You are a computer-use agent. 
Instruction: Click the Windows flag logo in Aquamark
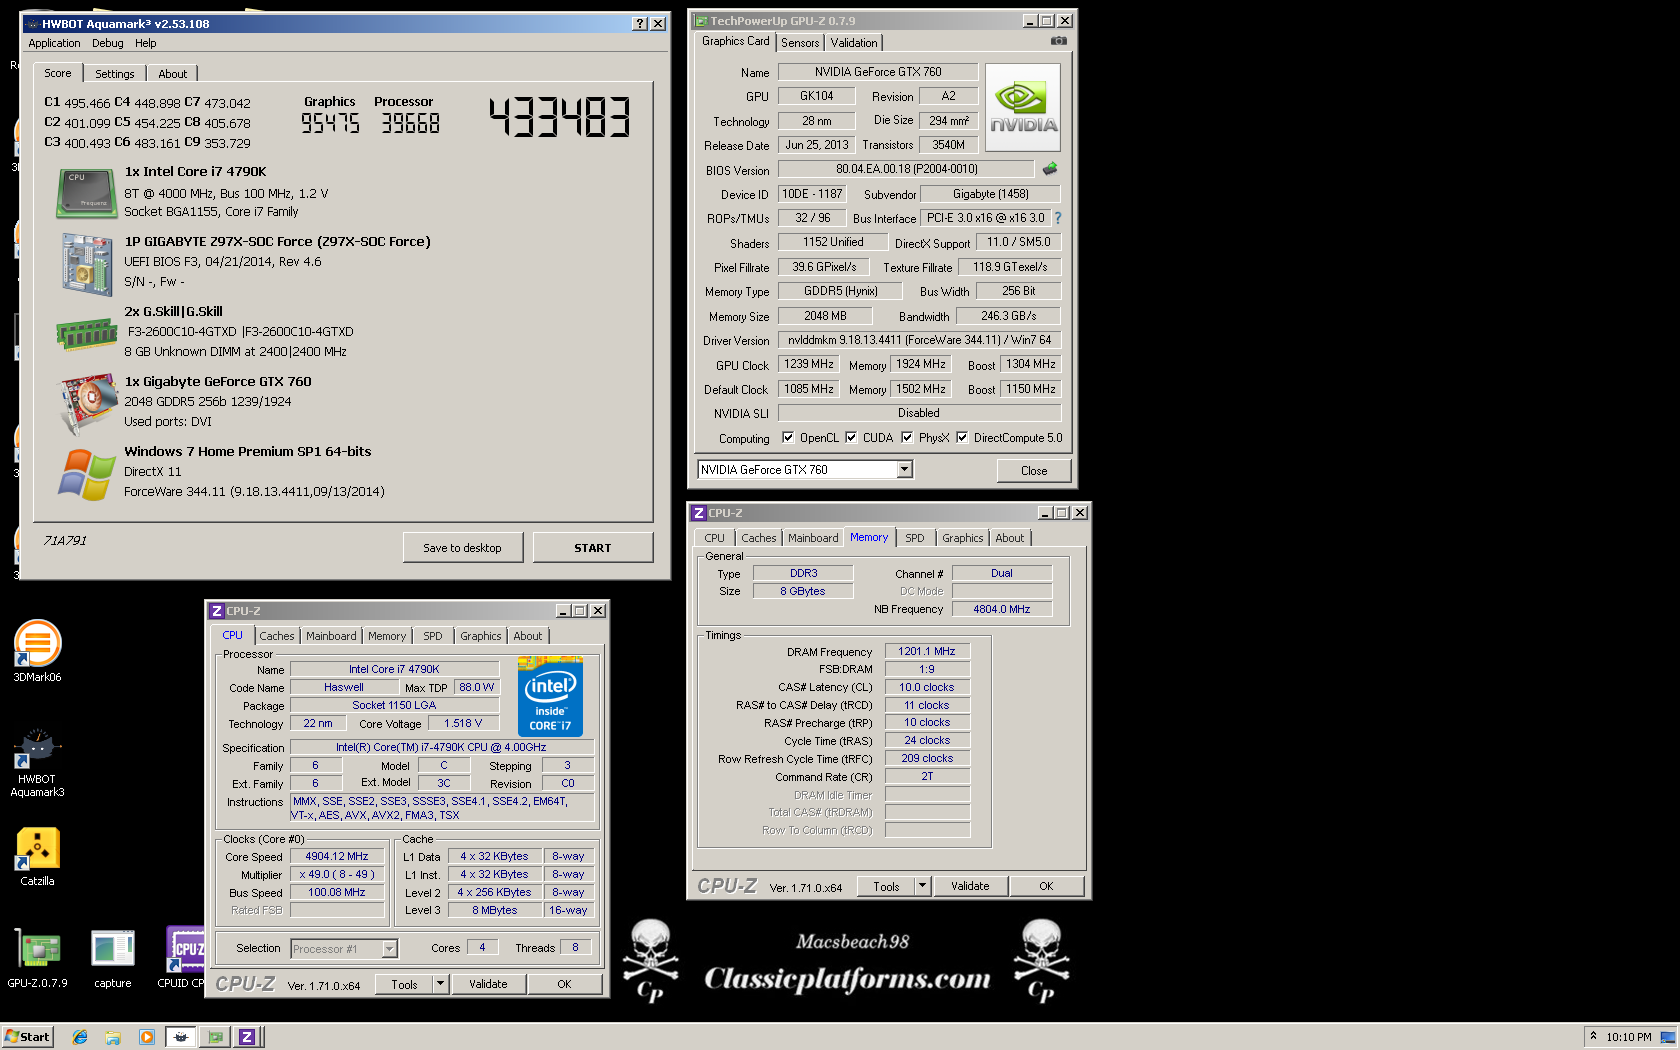86,474
